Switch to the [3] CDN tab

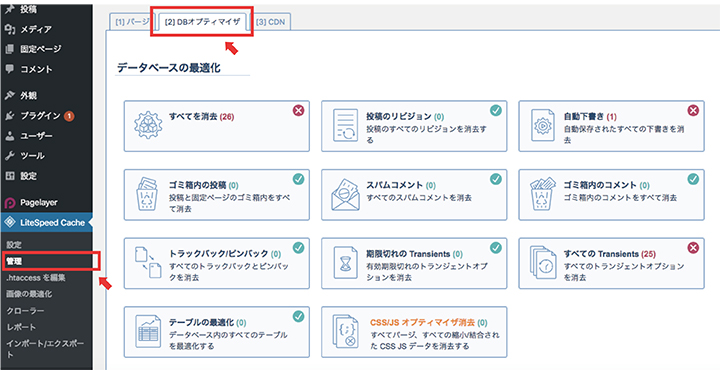coord(271,22)
